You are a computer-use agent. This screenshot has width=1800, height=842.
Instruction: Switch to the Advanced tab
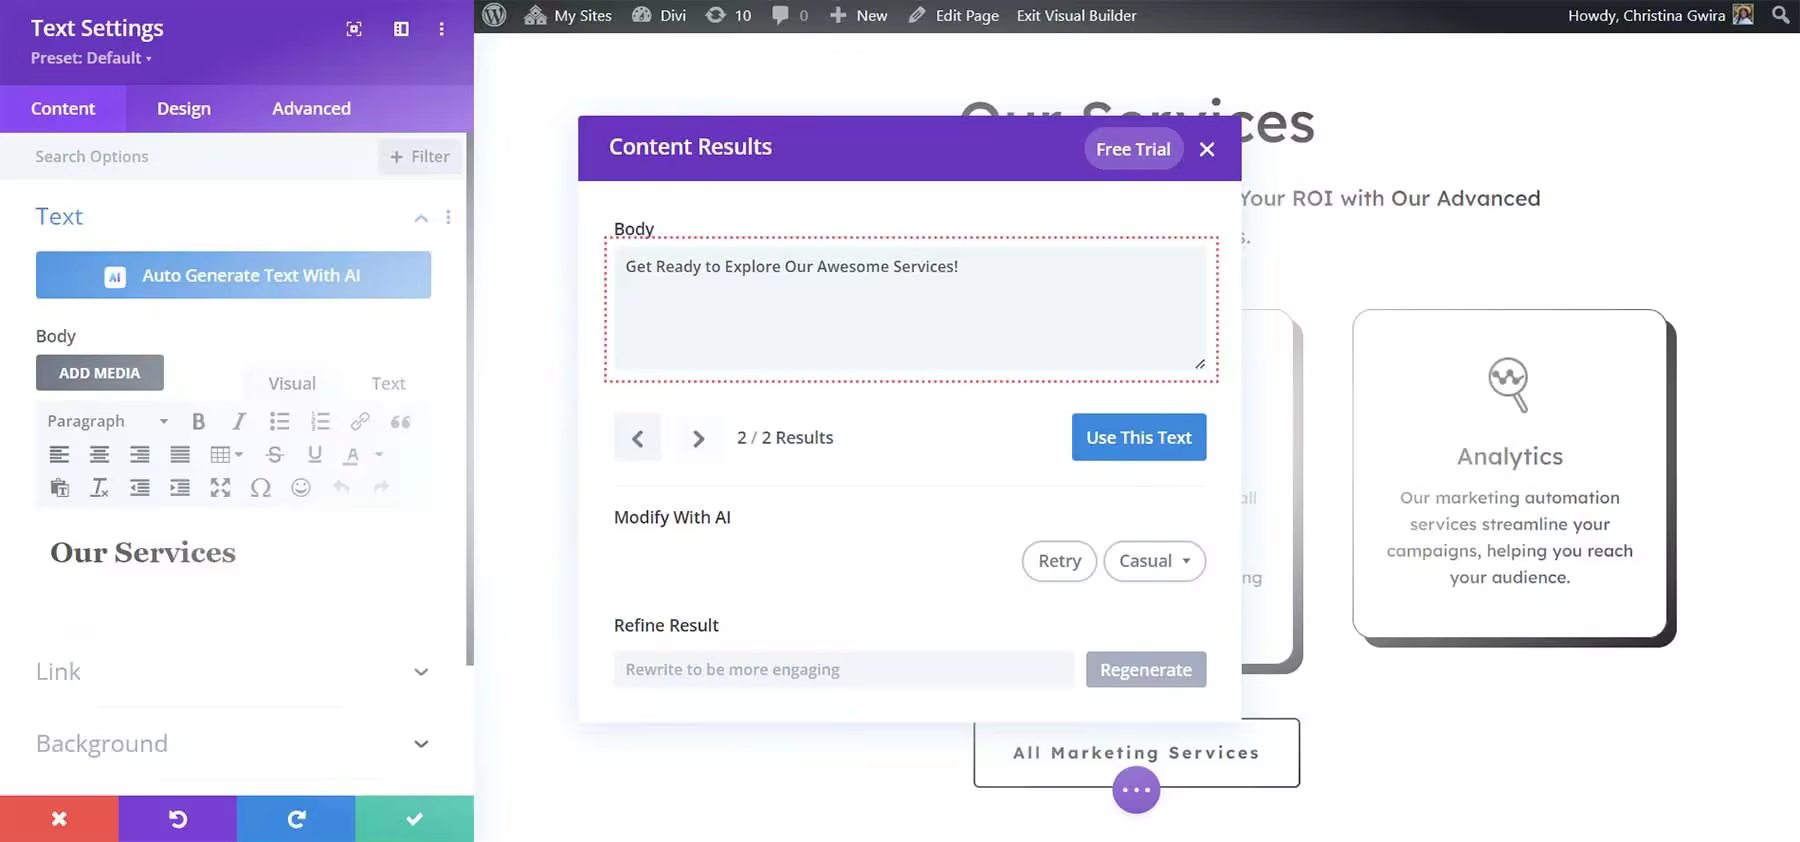[x=311, y=108]
